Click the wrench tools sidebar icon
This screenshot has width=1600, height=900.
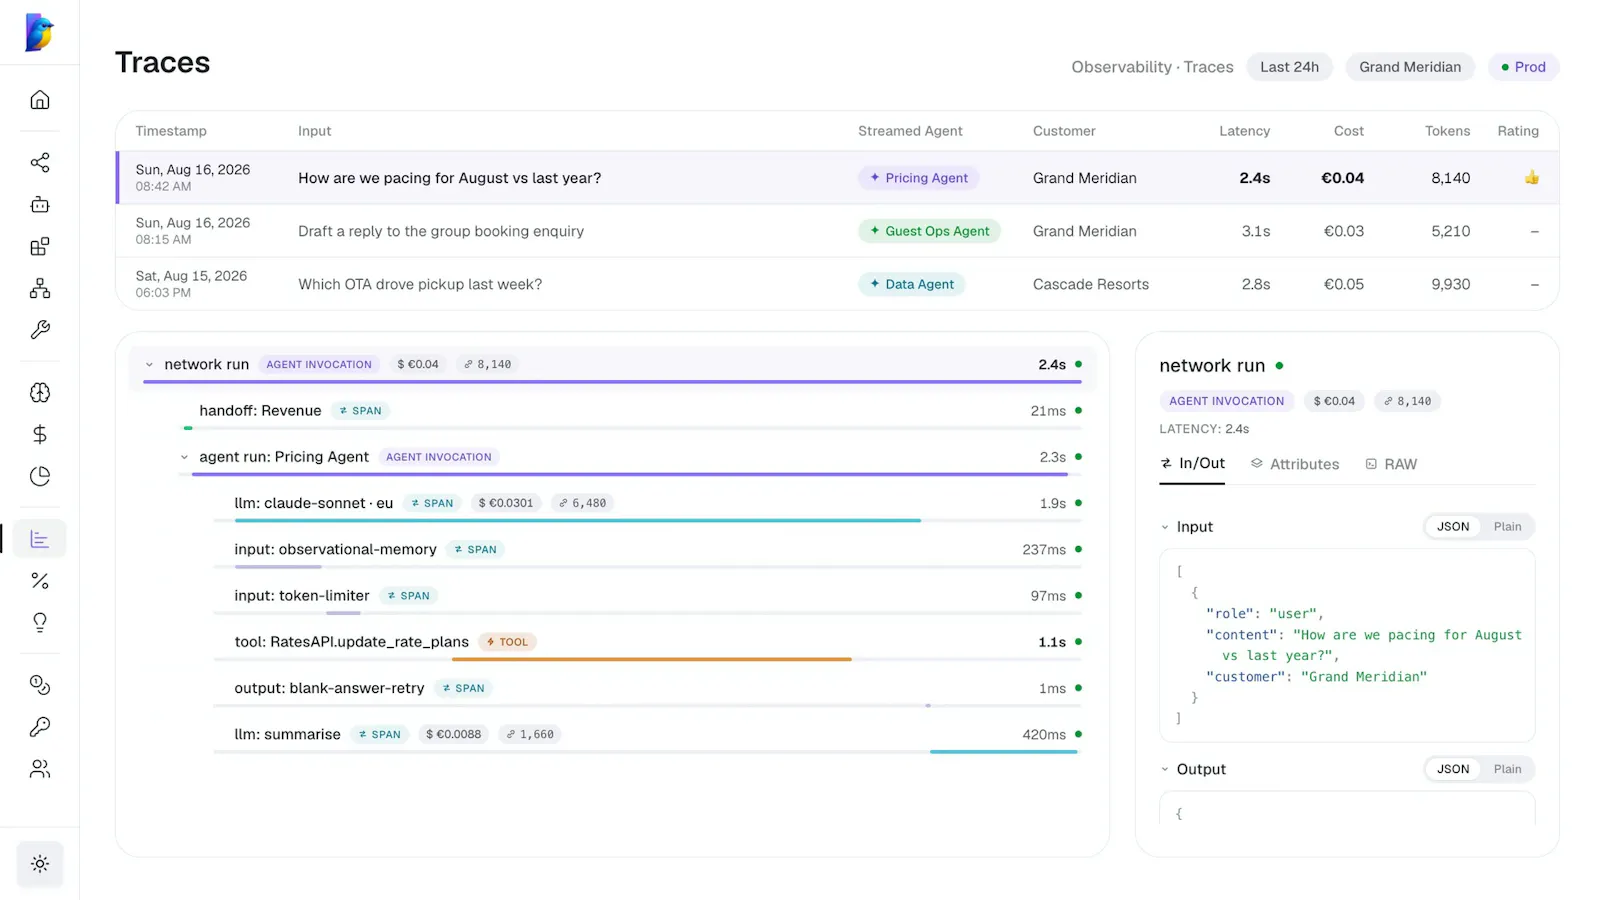click(x=40, y=330)
